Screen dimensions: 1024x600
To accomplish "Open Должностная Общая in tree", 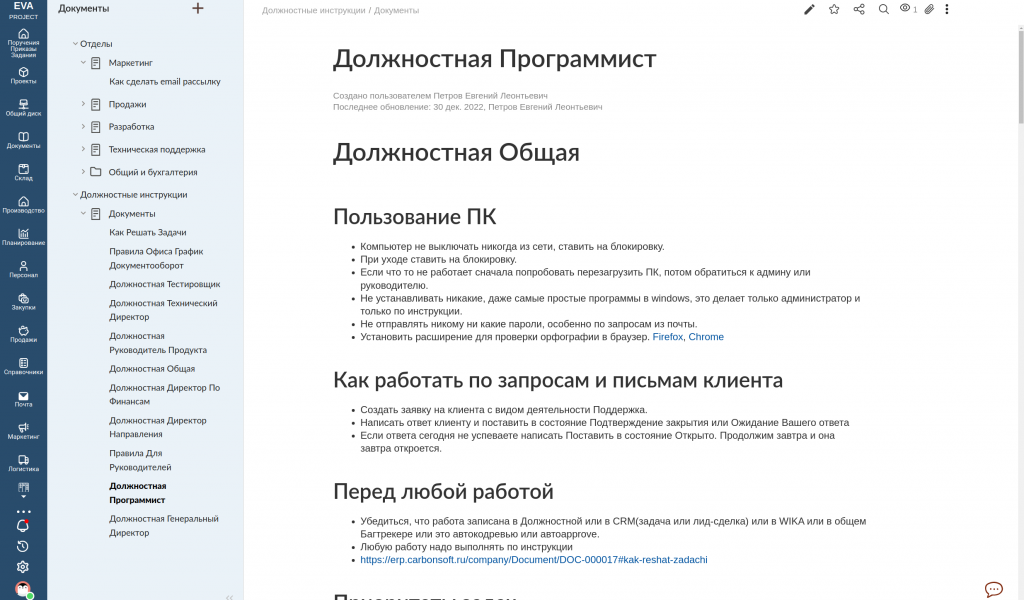I will click(152, 369).
